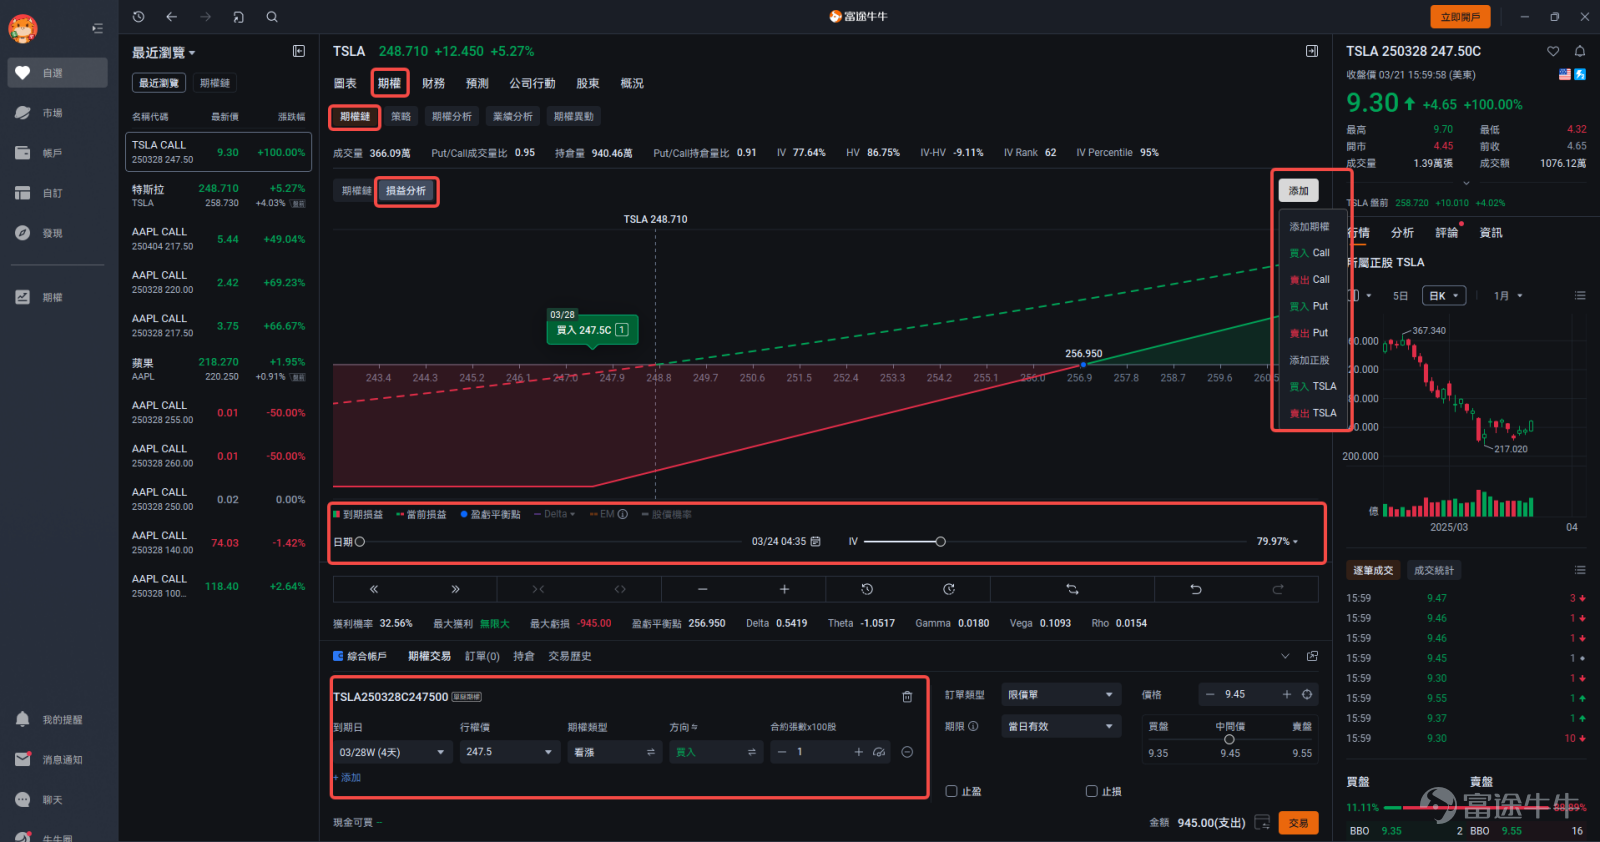Screen dimensions: 1600x842
Task: Click the orange 交易 submit button
Action: (1299, 823)
